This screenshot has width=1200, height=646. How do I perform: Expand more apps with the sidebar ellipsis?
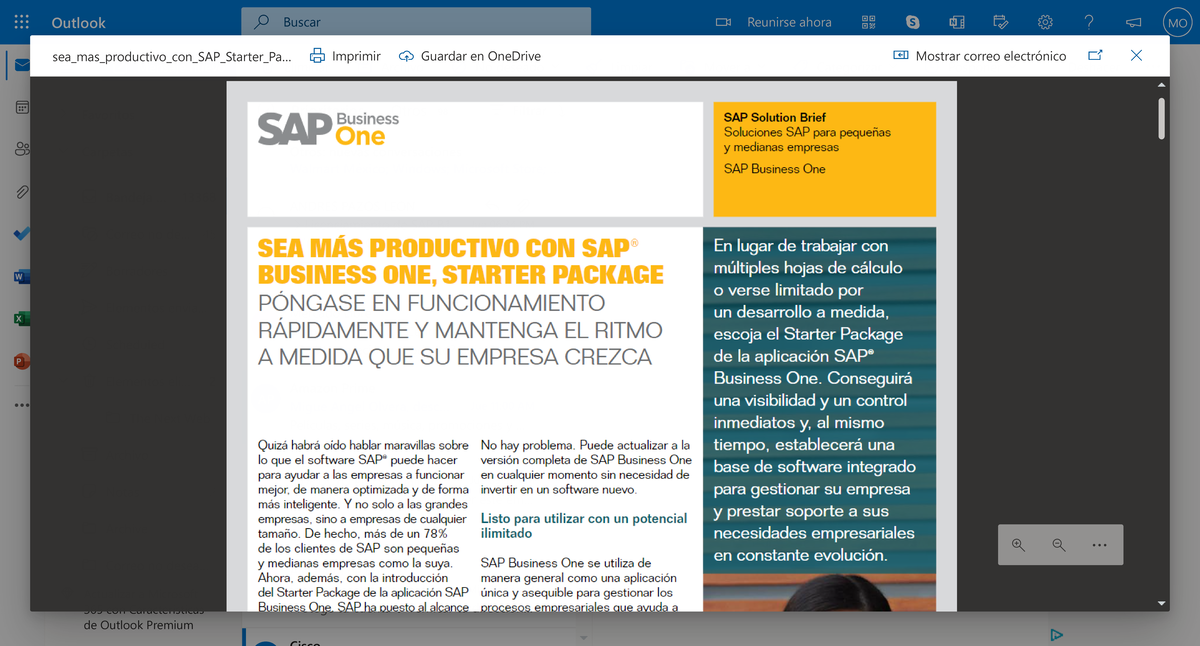(22, 404)
